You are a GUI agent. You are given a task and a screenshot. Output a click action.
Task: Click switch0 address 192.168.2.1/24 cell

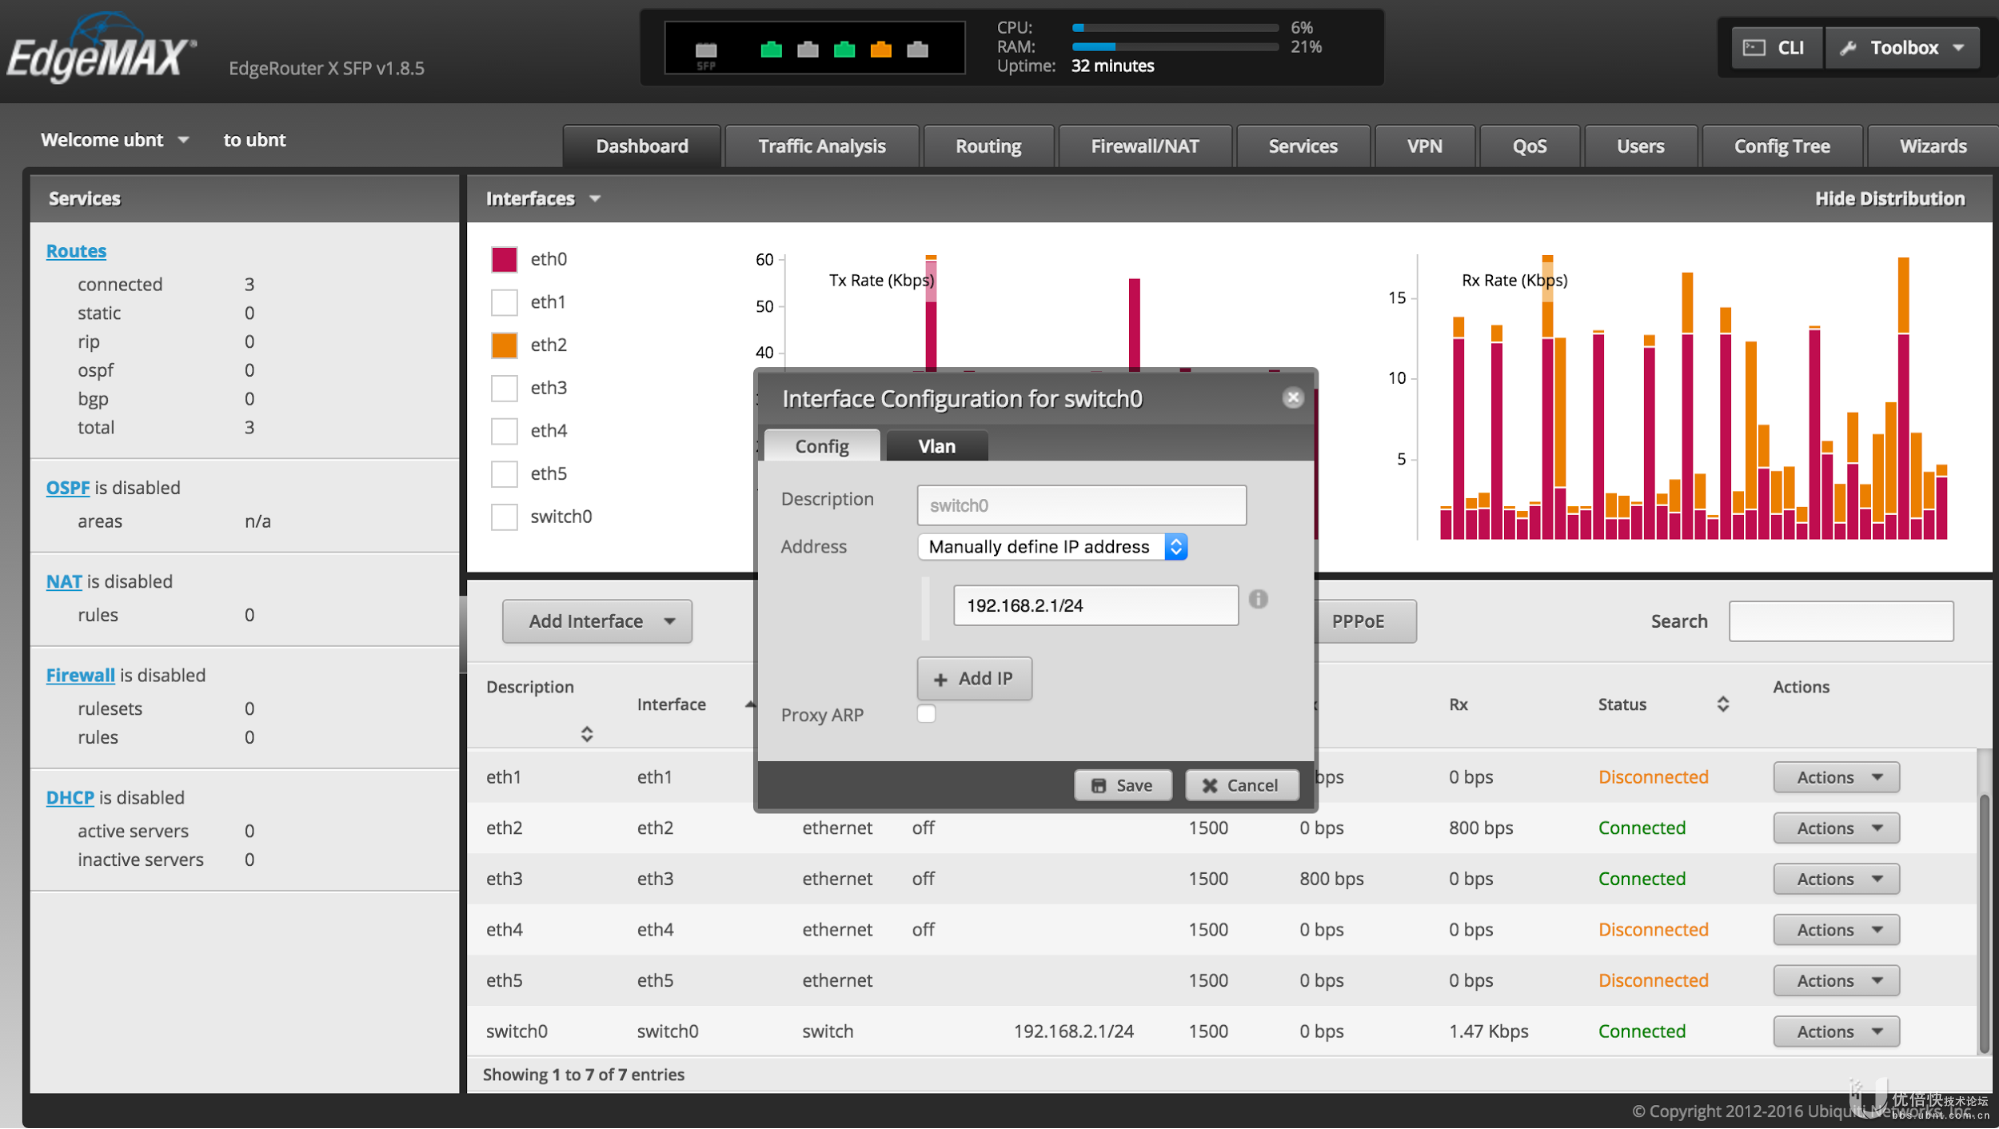click(1073, 1031)
